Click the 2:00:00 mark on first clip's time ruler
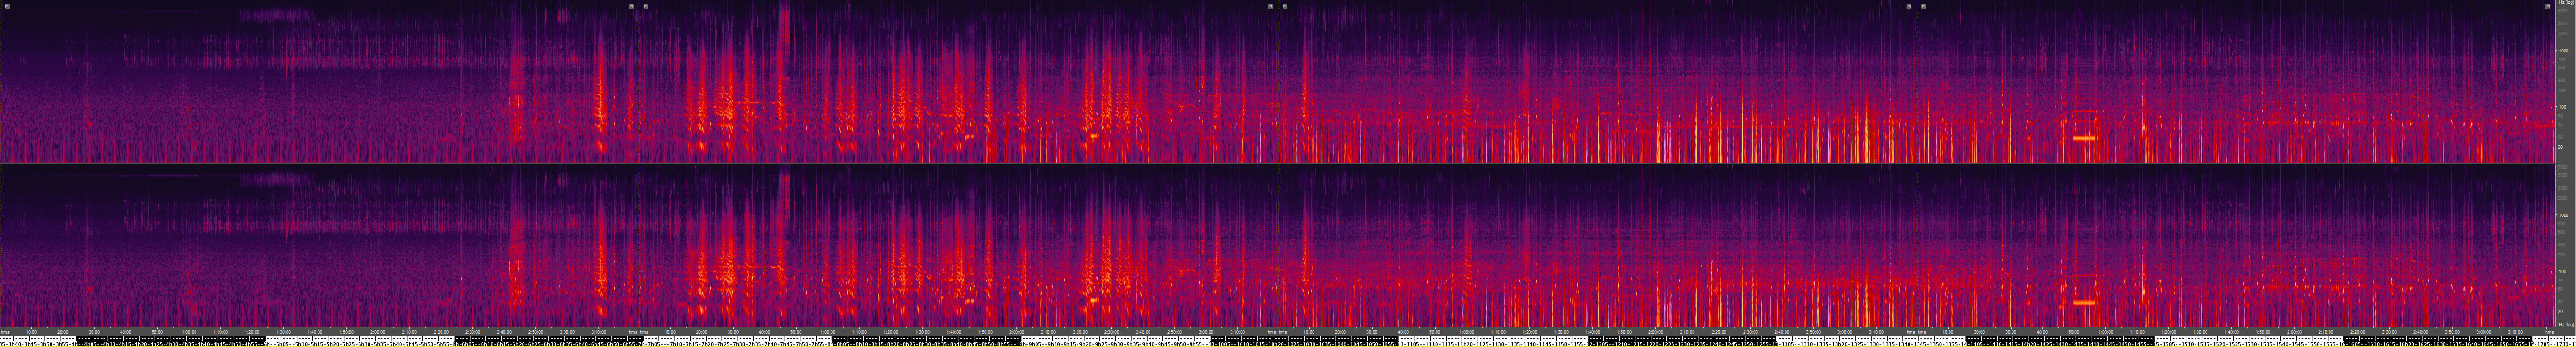2576x347 pixels. 378,332
